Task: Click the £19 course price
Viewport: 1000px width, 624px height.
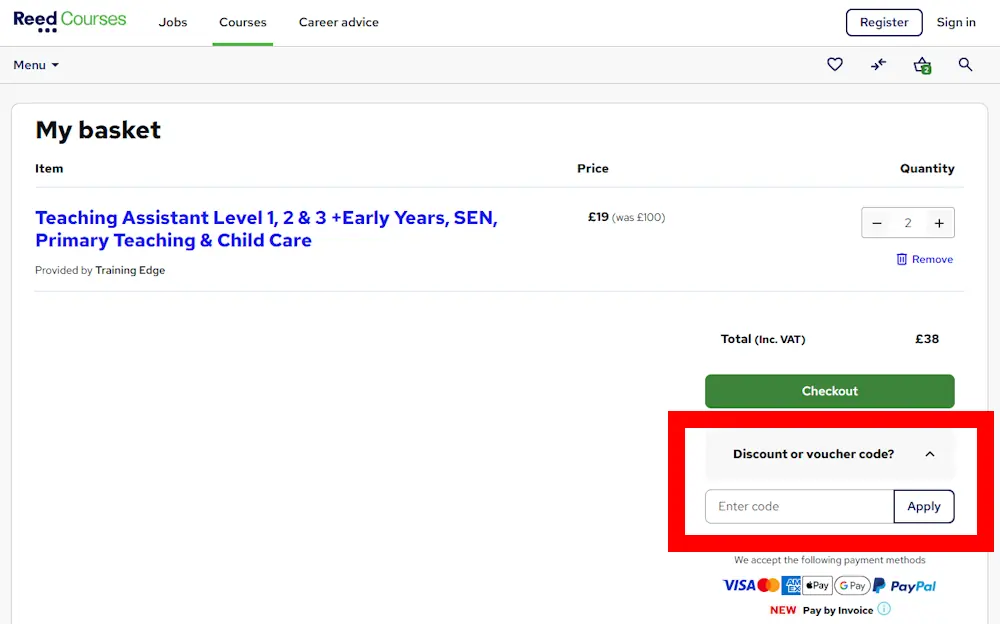Action: [598, 217]
